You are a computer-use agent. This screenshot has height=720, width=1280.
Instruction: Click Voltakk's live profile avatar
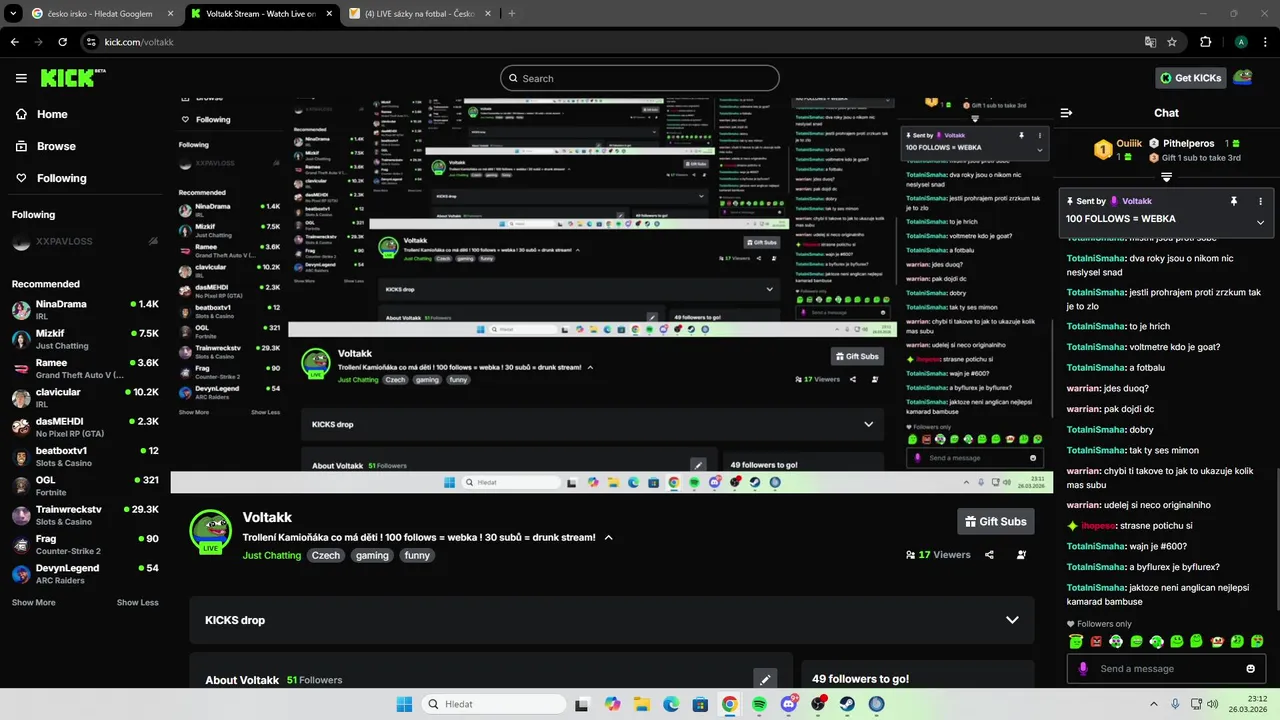[210, 531]
